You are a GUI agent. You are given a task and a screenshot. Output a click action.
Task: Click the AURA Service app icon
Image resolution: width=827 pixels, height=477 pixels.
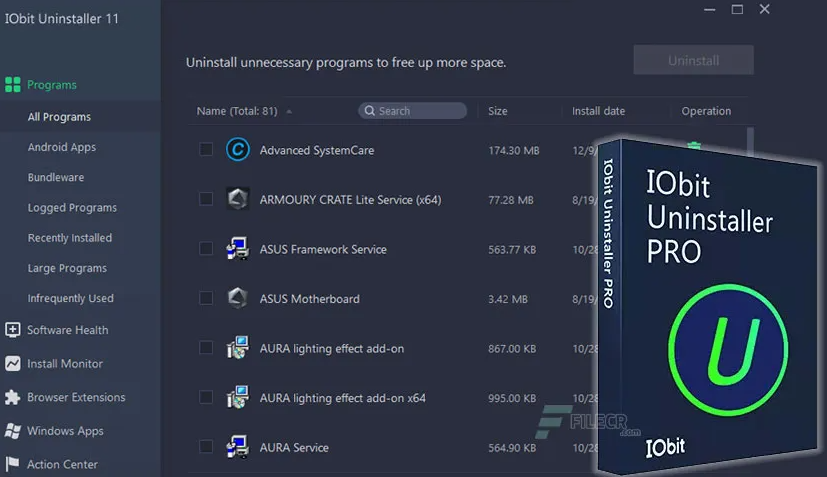point(238,447)
